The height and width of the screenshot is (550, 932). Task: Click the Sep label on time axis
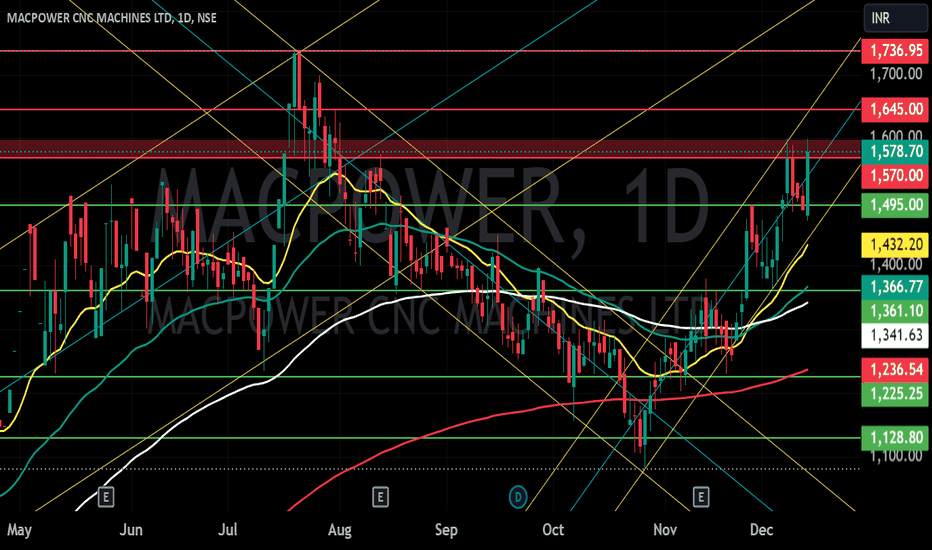point(446,530)
